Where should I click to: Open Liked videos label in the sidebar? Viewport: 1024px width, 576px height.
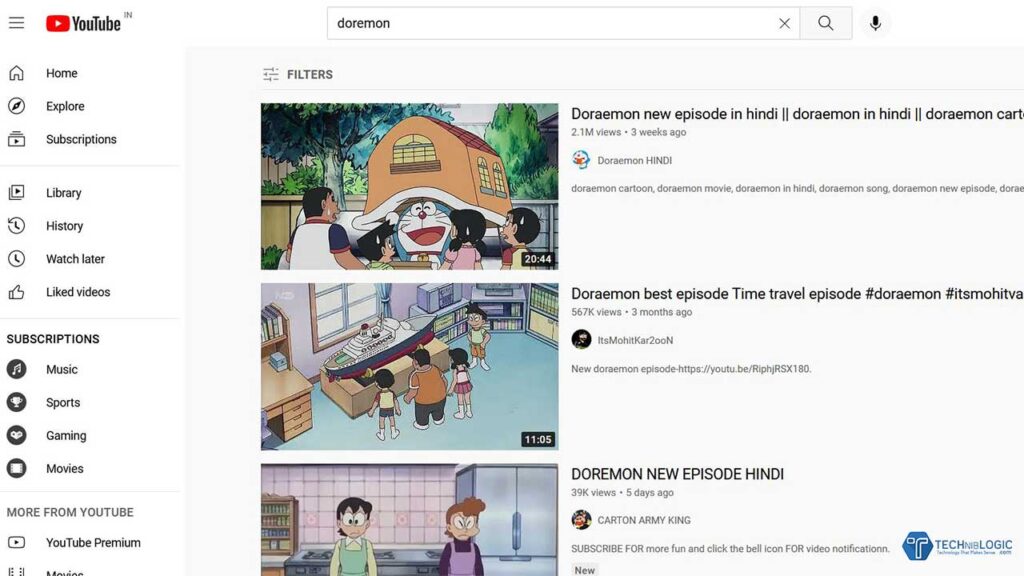click(78, 292)
